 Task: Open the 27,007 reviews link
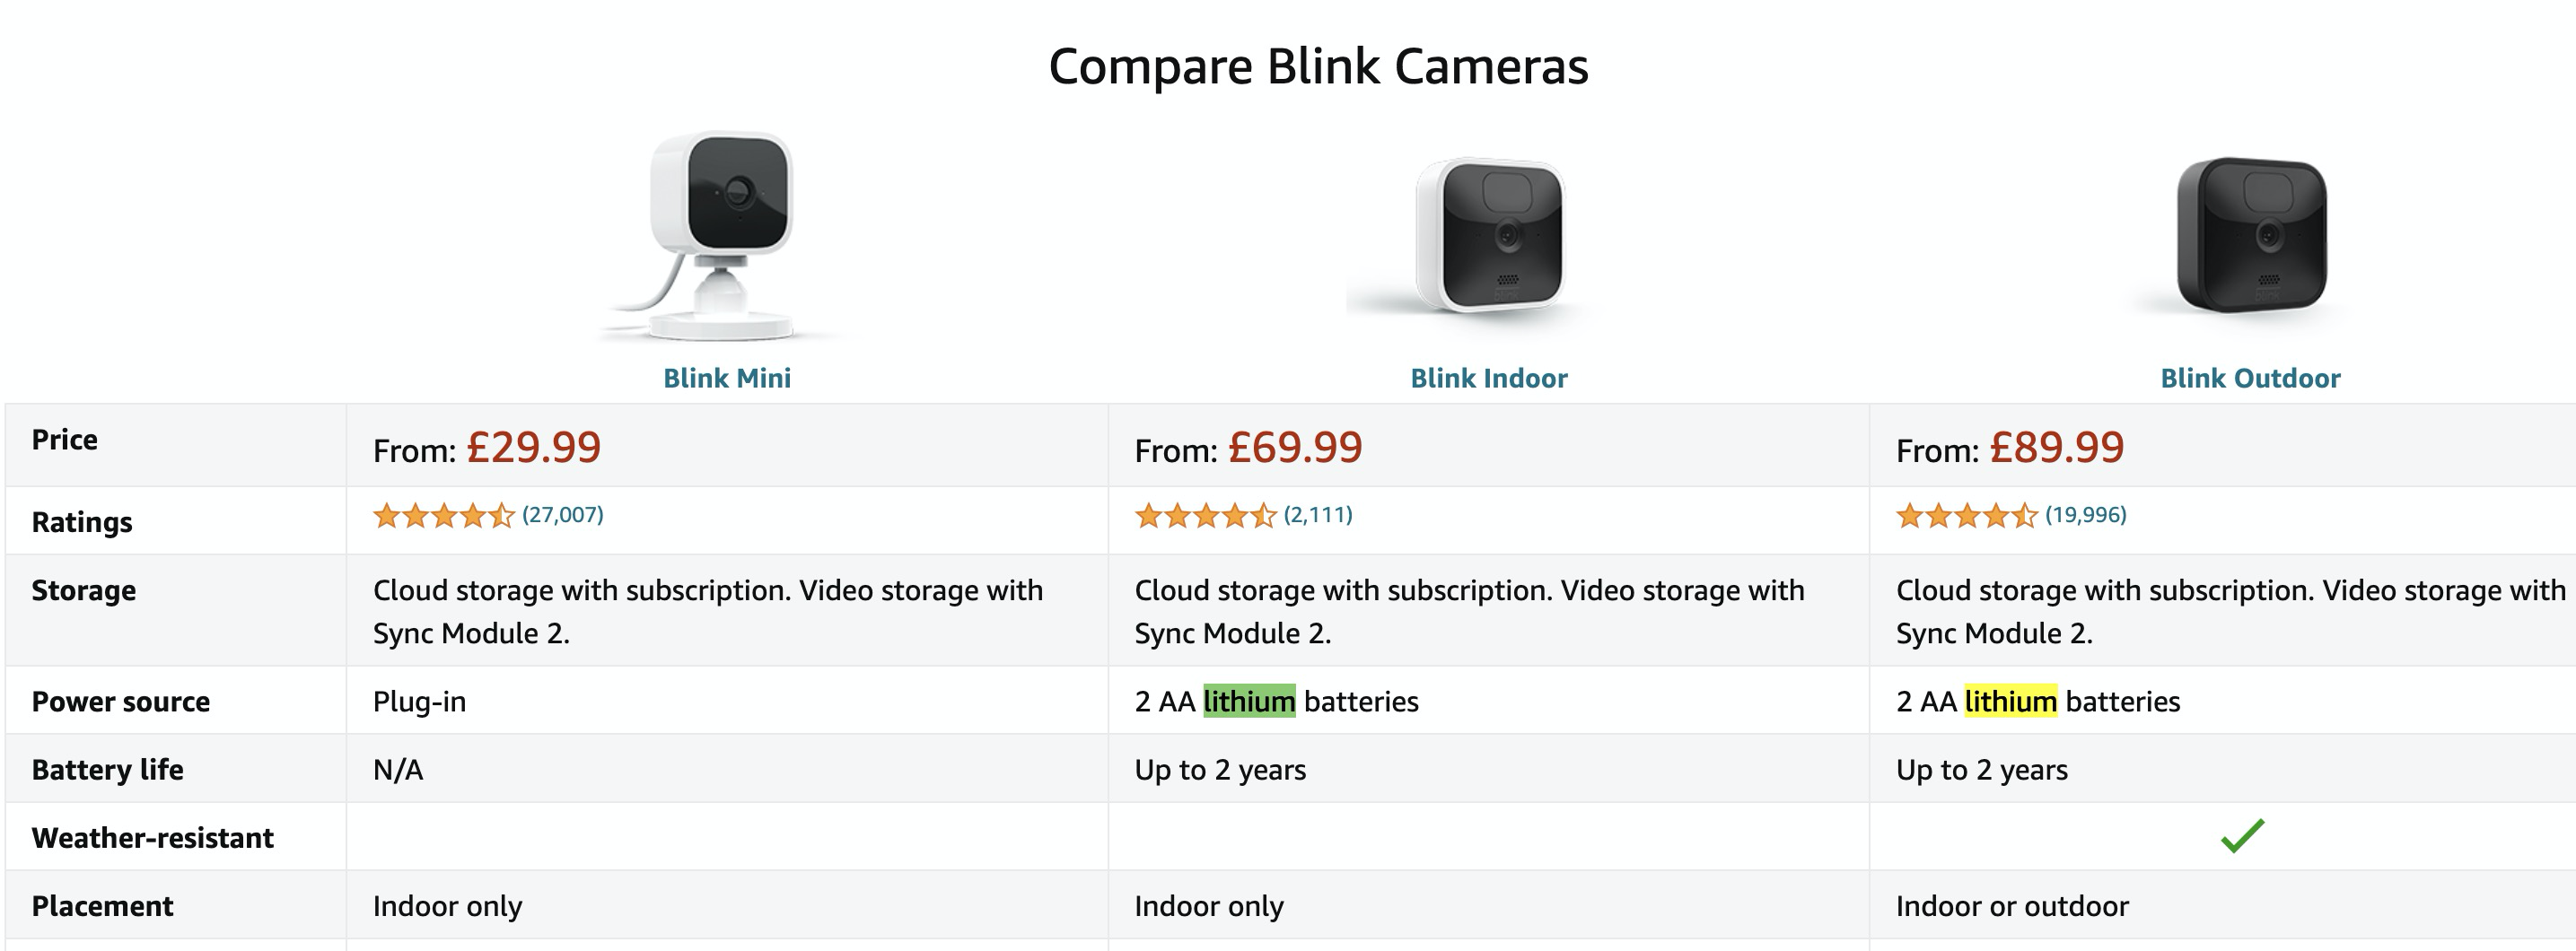[x=563, y=515]
